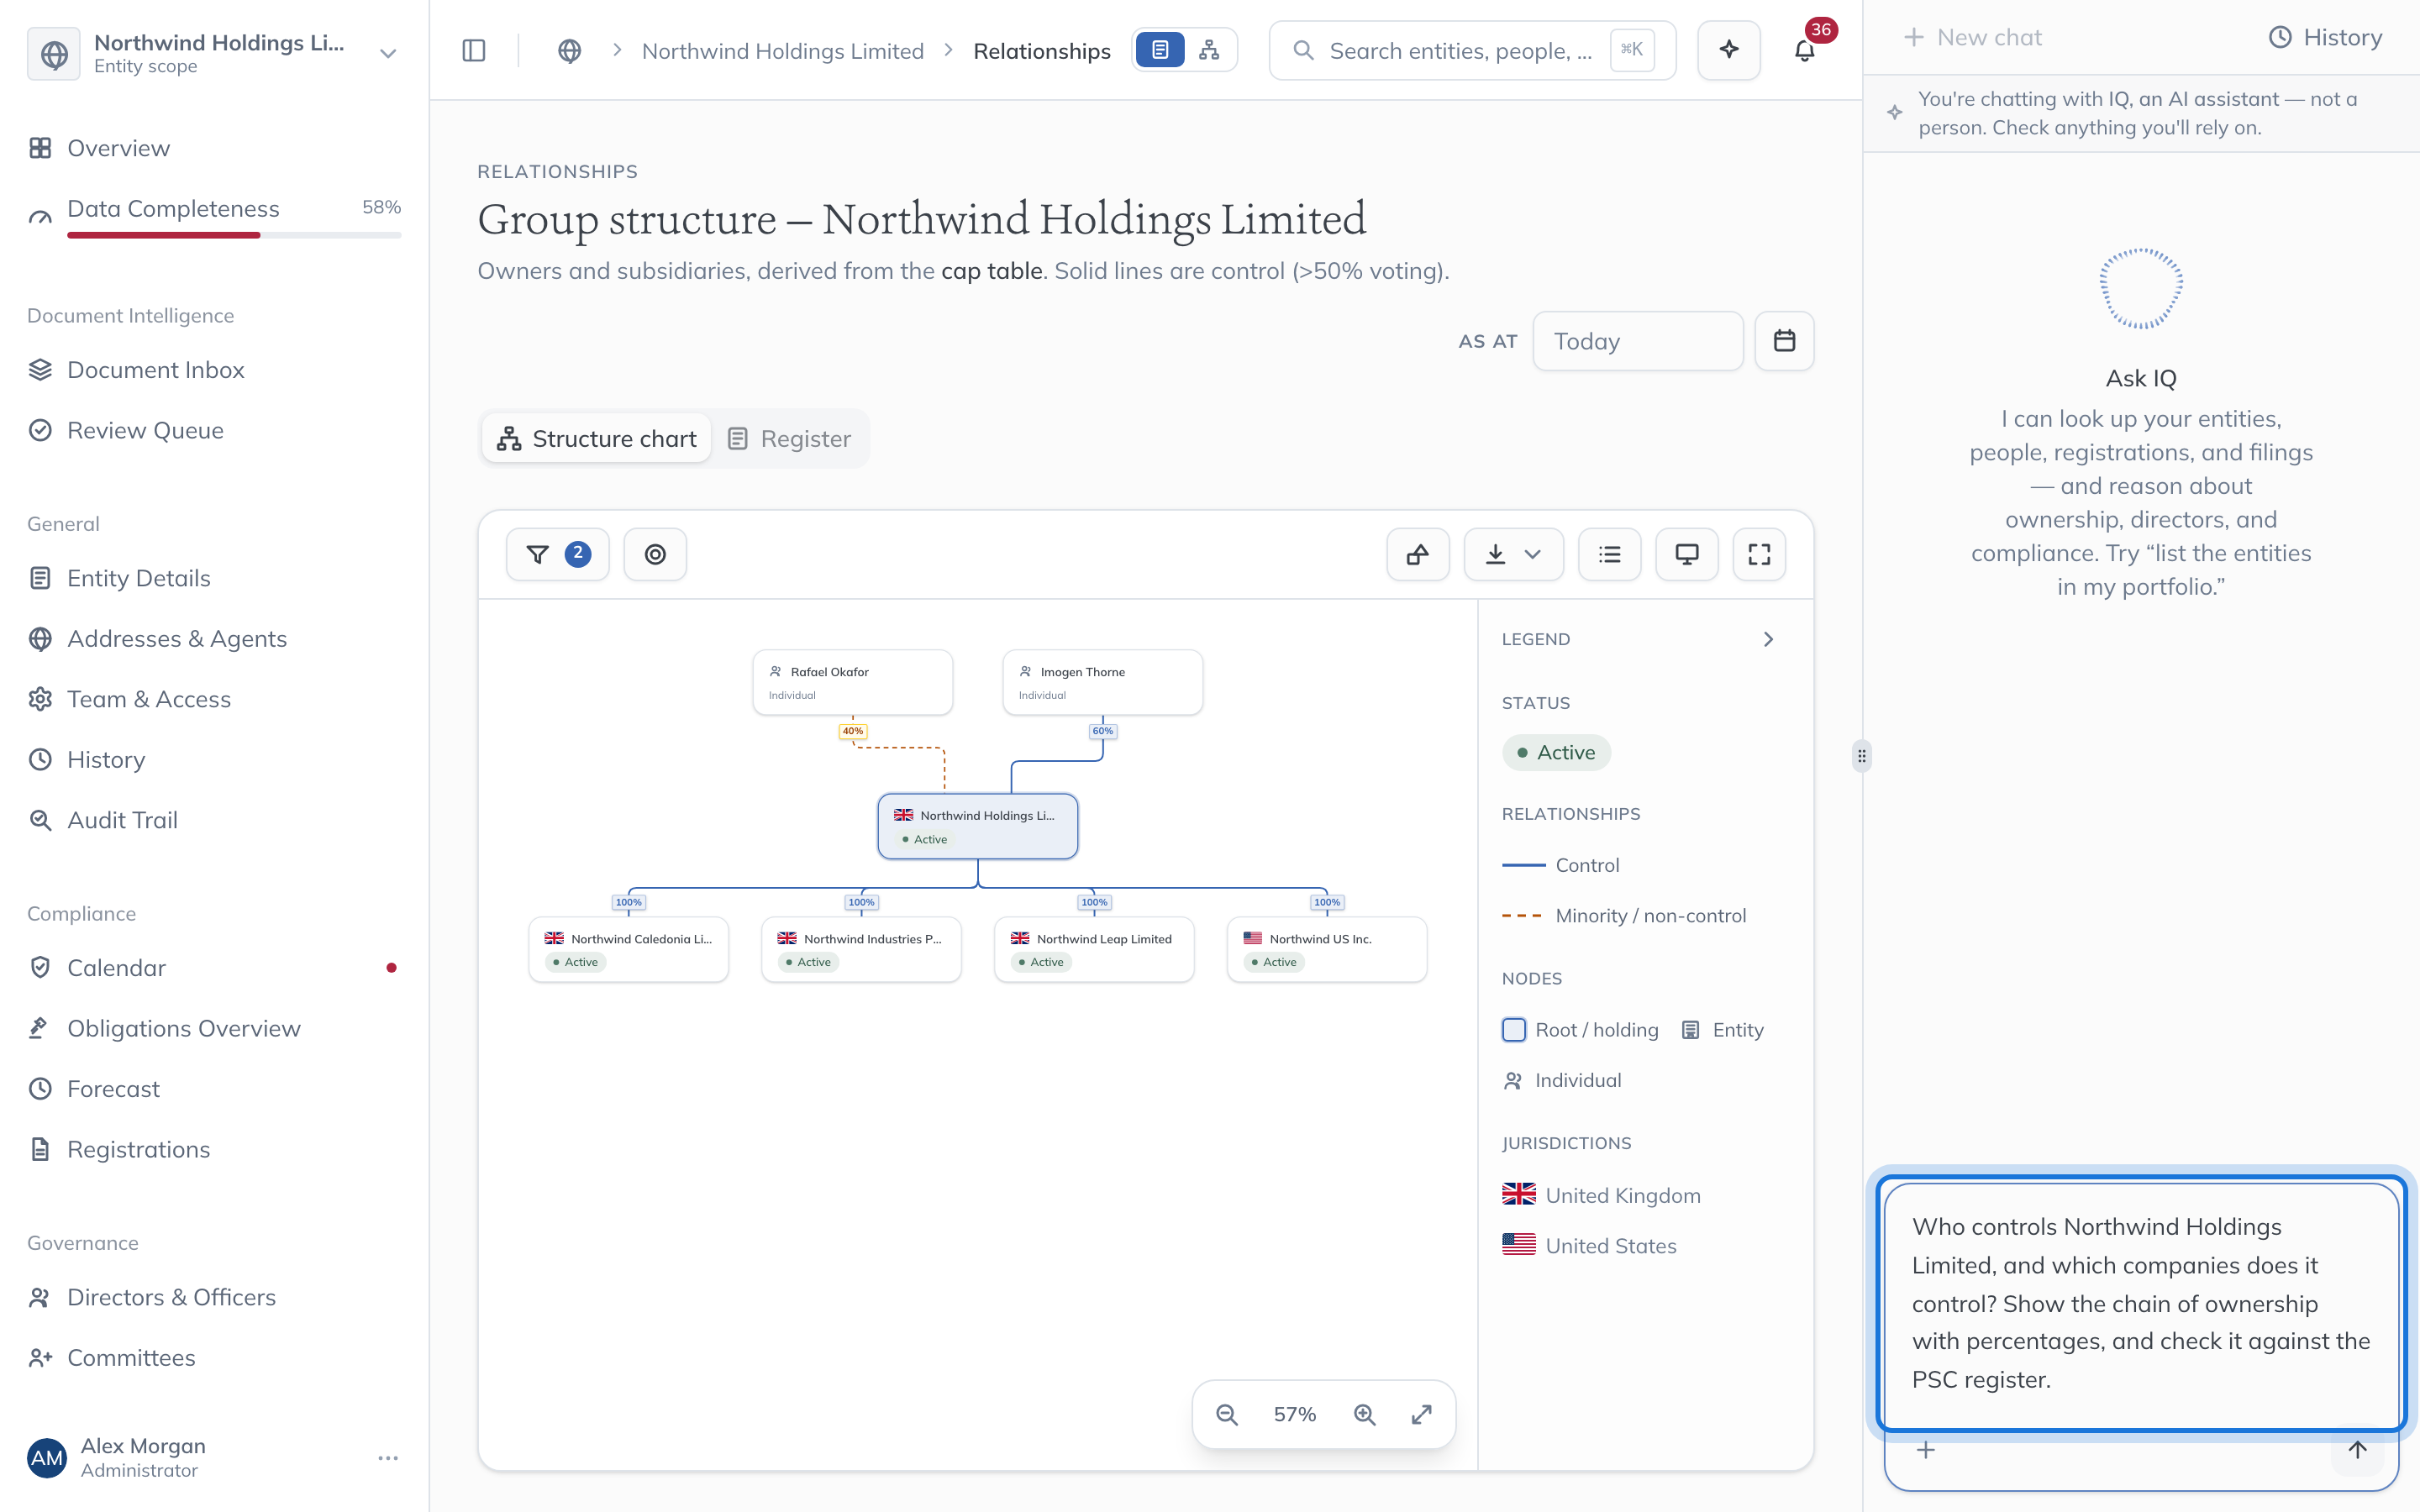Zoom in the structure chart

pyautogui.click(x=1365, y=1414)
